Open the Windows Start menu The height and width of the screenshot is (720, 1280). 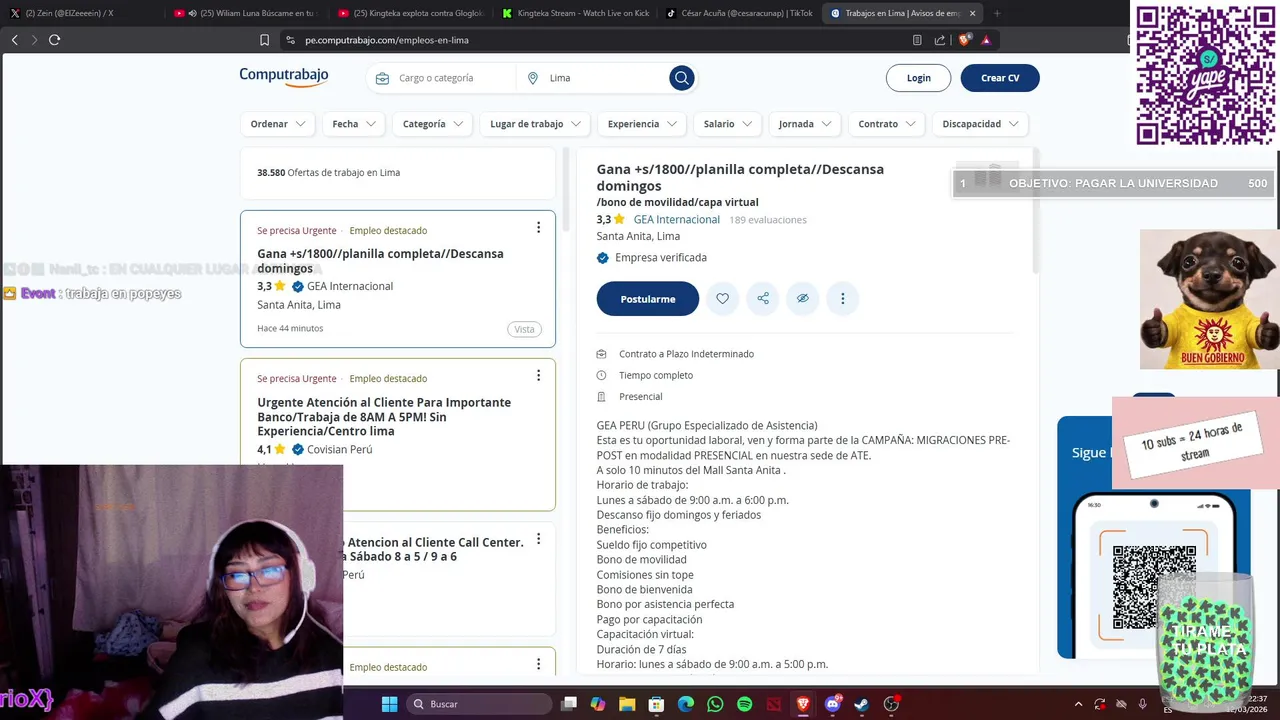(x=390, y=704)
